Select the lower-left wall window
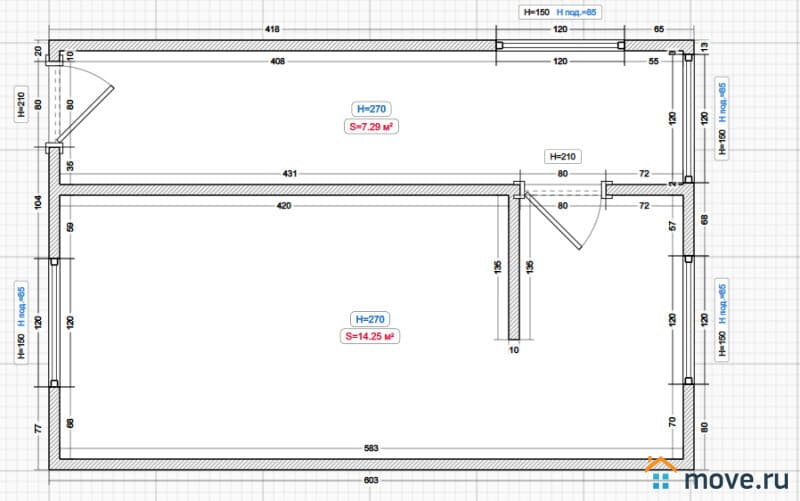The height and width of the screenshot is (501, 800). coord(54,322)
